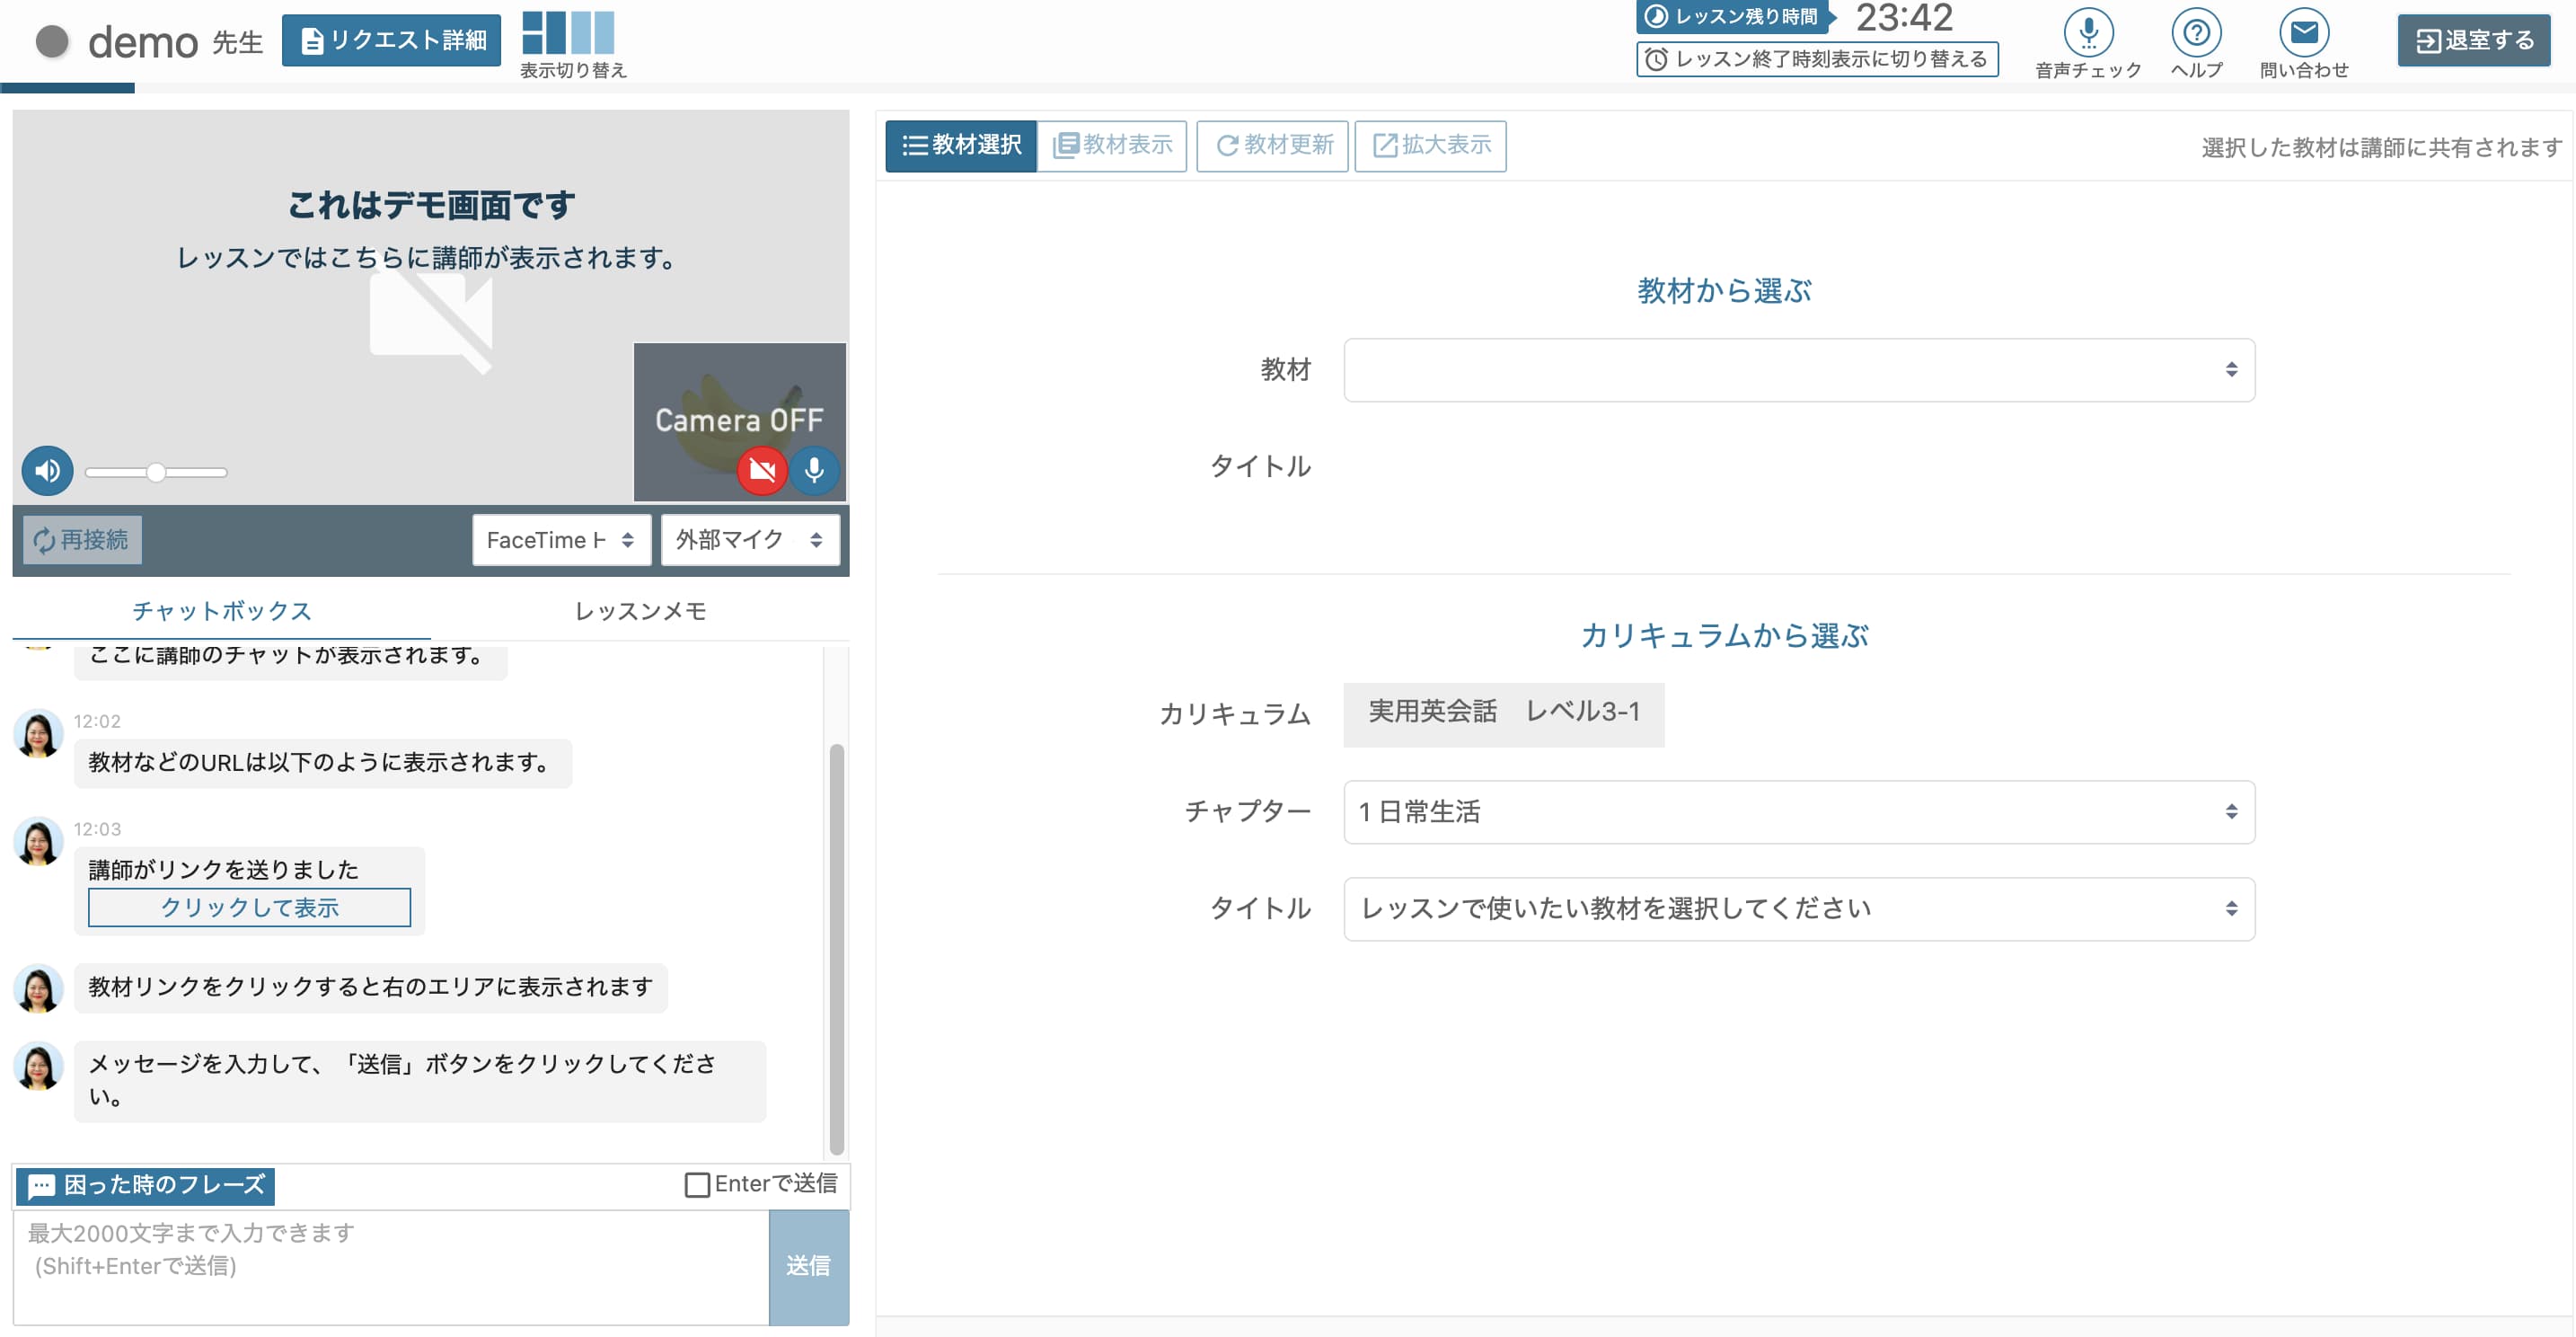Toggle the camera on with the red camera button
2576x1337 pixels.
(761, 470)
